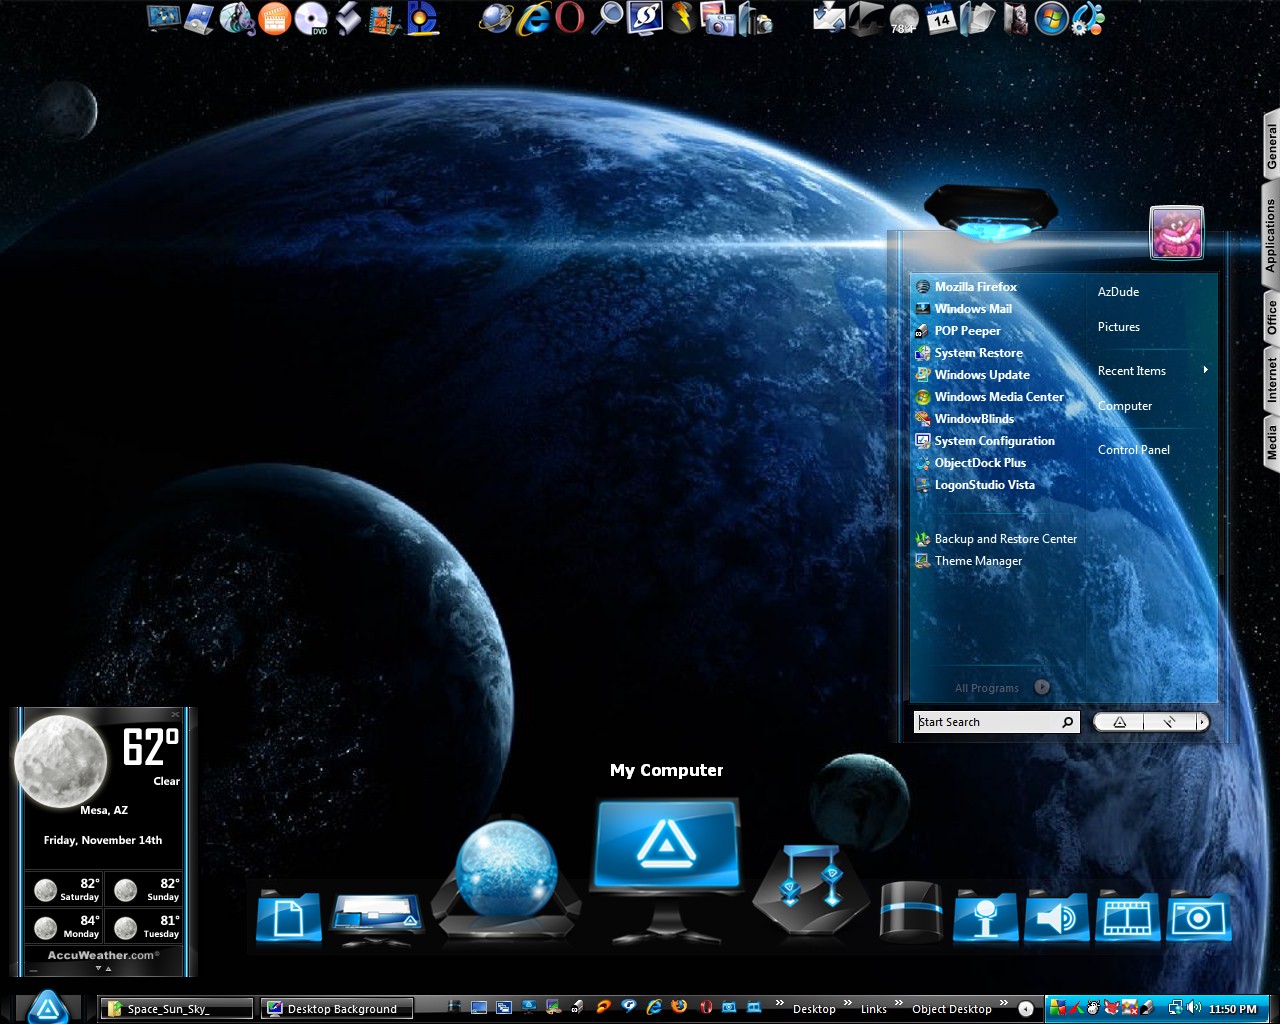
Task: Open AzDude user folder link
Action: pyautogui.click(x=1118, y=292)
